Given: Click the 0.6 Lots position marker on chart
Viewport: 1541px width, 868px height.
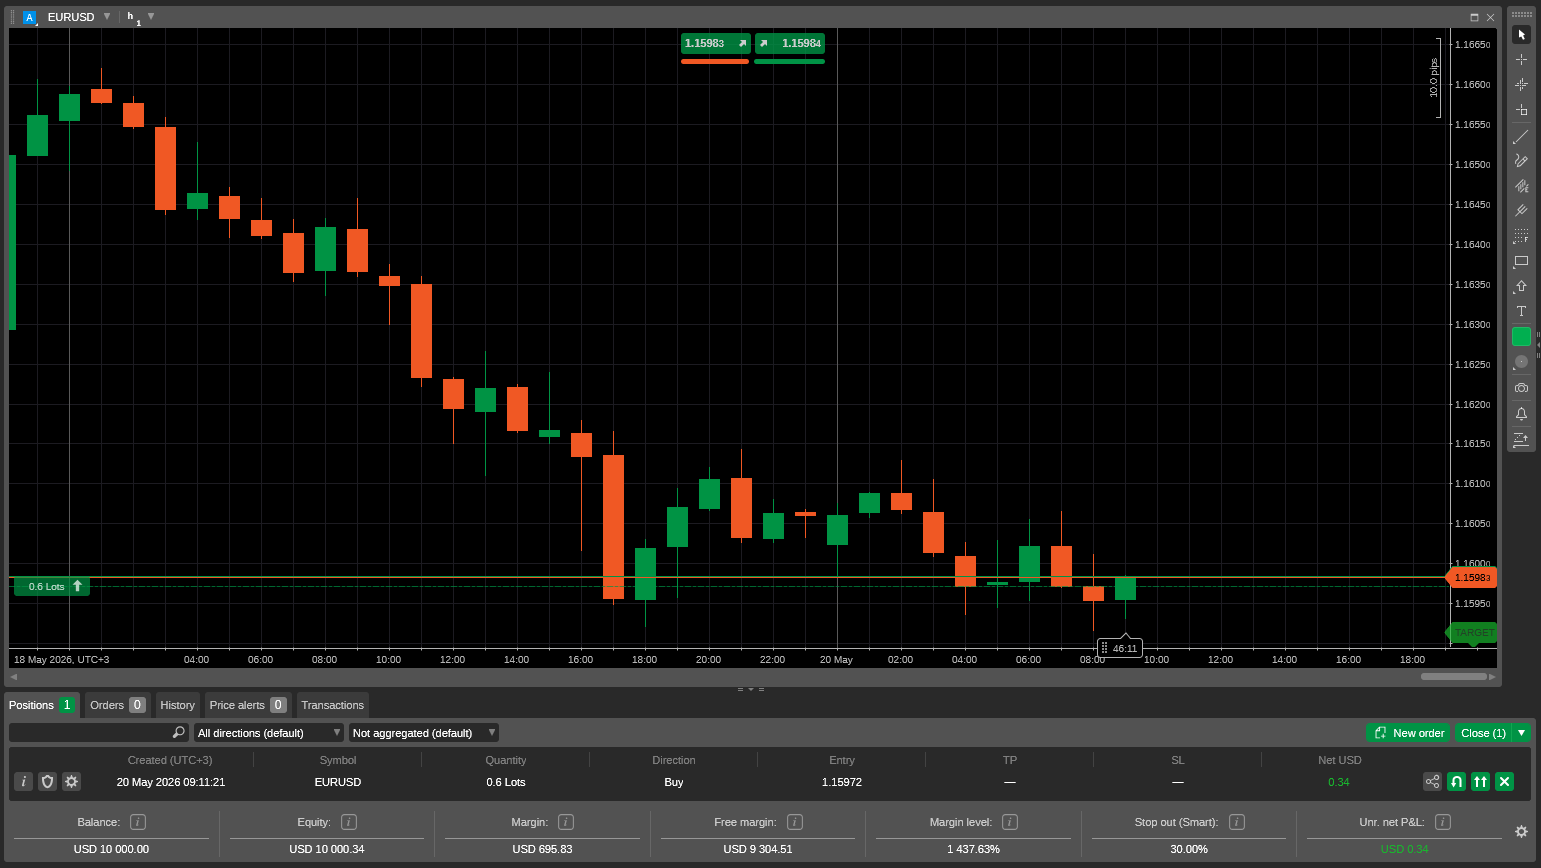Looking at the screenshot, I should (52, 587).
